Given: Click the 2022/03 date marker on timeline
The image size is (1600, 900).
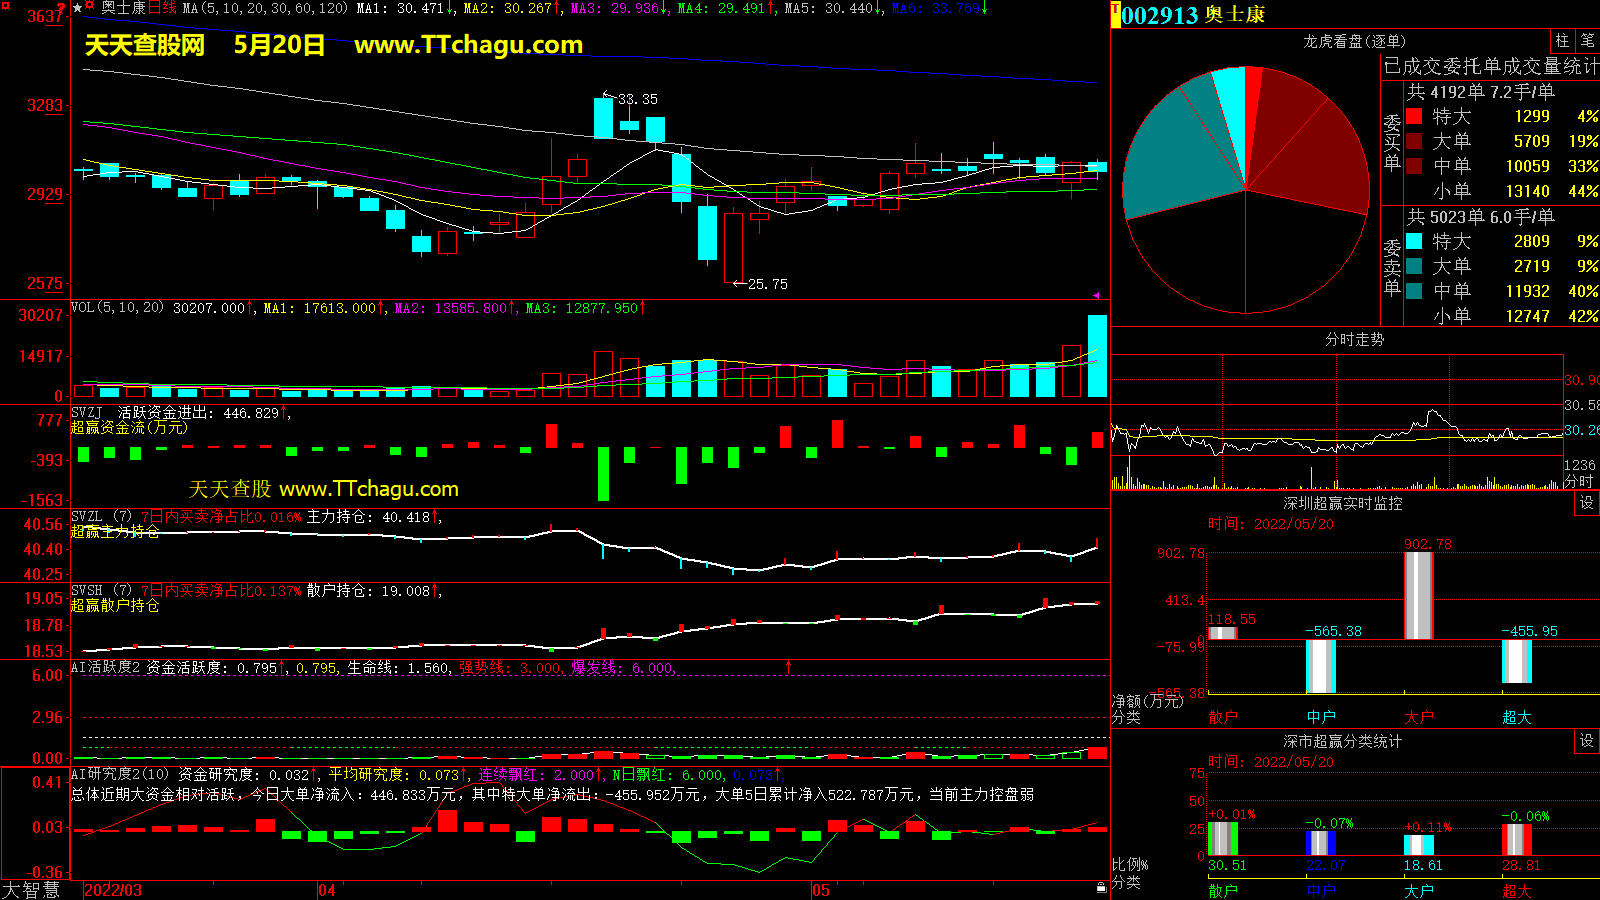Looking at the screenshot, I should tap(113, 890).
